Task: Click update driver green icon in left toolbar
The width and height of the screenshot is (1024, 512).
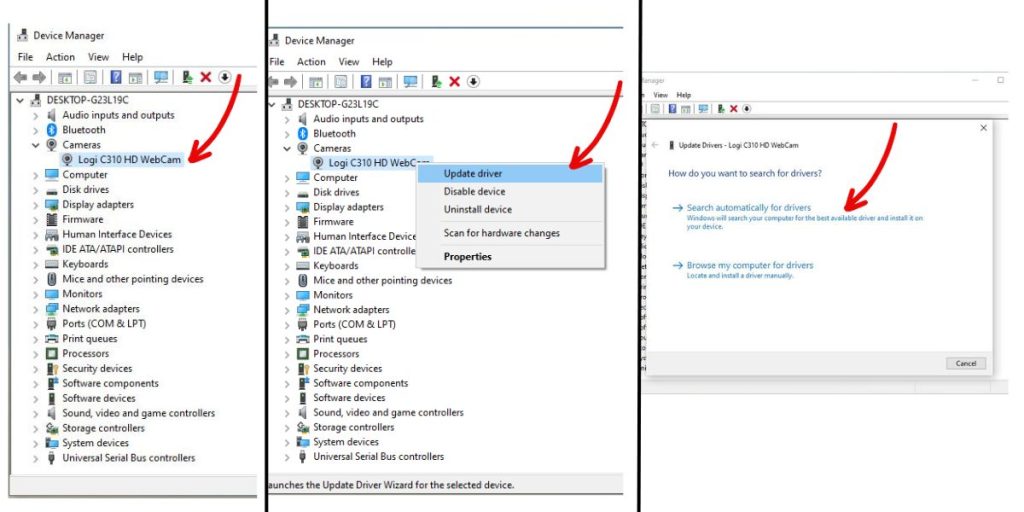Action: (187, 77)
